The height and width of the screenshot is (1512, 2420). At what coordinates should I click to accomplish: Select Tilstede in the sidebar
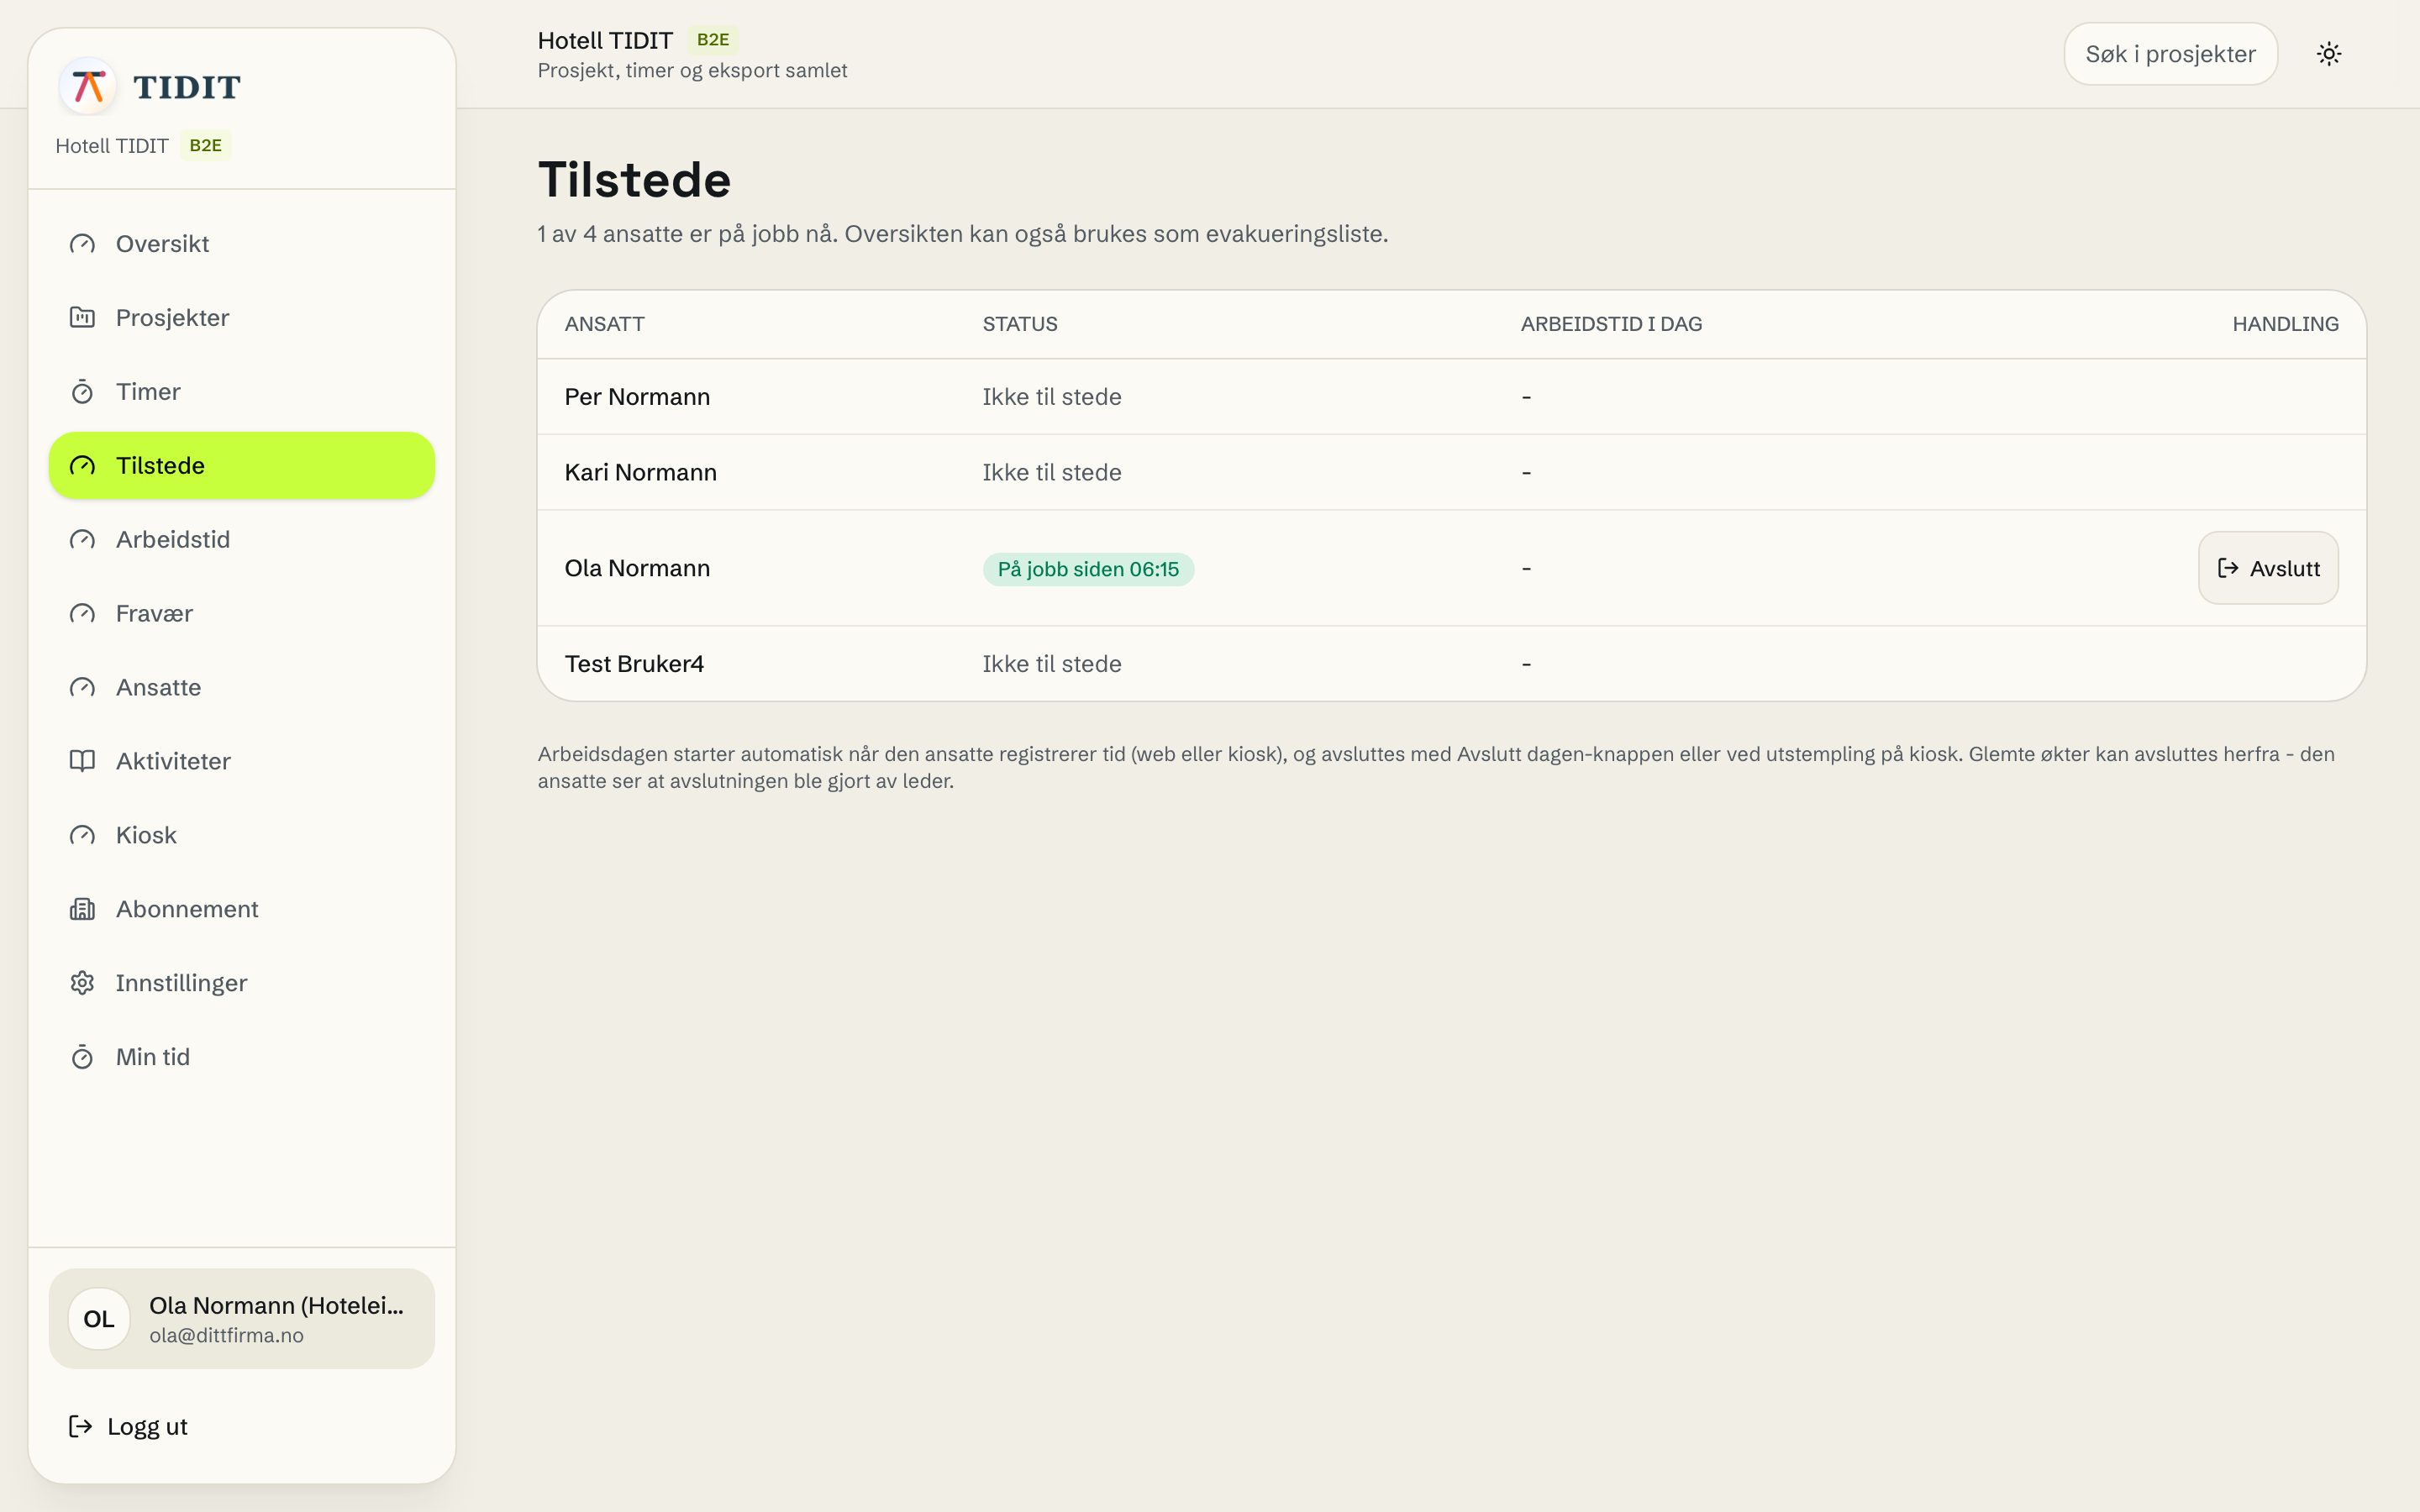242,466
